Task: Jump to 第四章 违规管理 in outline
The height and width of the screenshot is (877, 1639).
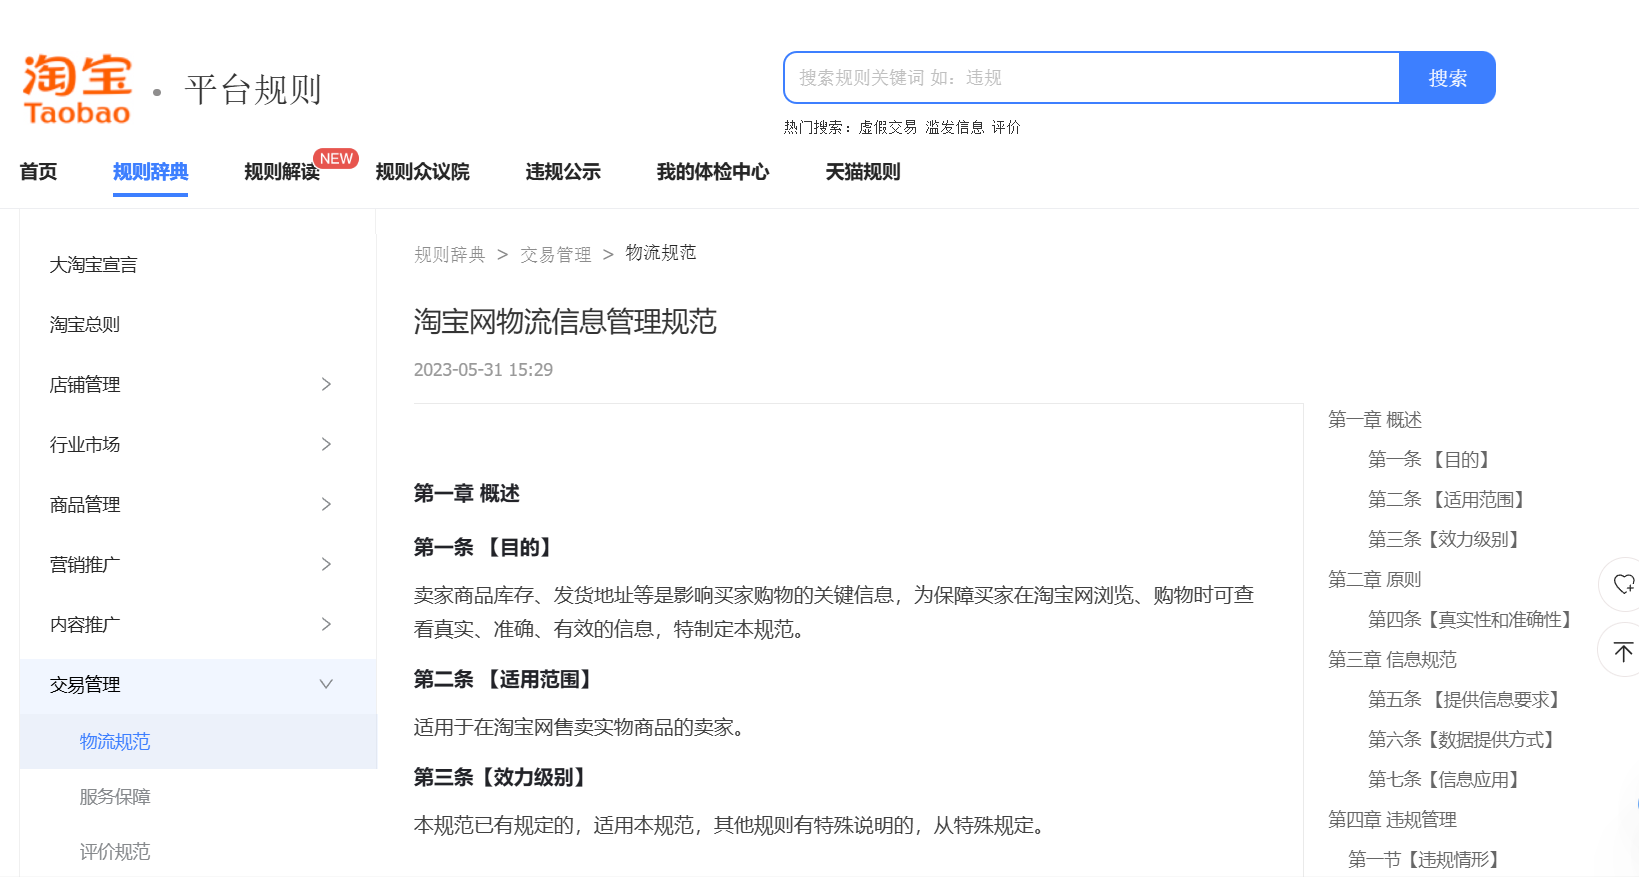Action: [x=1392, y=820]
